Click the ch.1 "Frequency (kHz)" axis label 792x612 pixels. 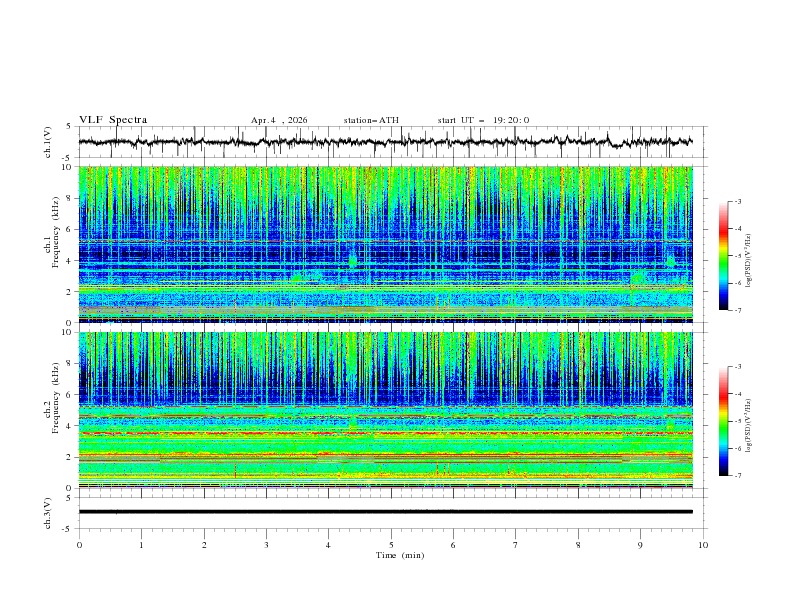(55, 233)
